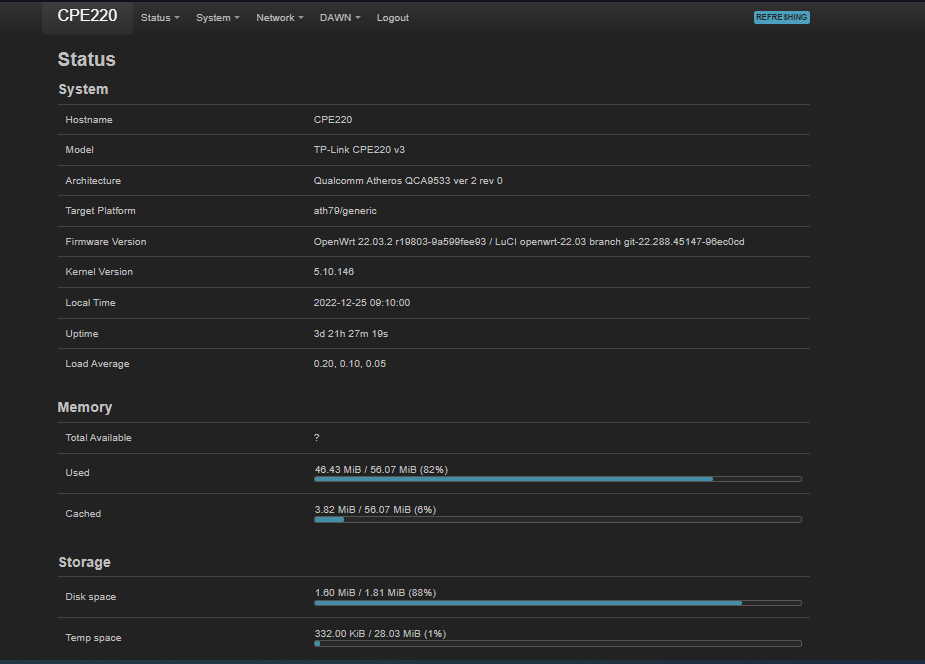The image size is (925, 664).
Task: Click the ath79/generic target platform value
Action: coord(345,211)
